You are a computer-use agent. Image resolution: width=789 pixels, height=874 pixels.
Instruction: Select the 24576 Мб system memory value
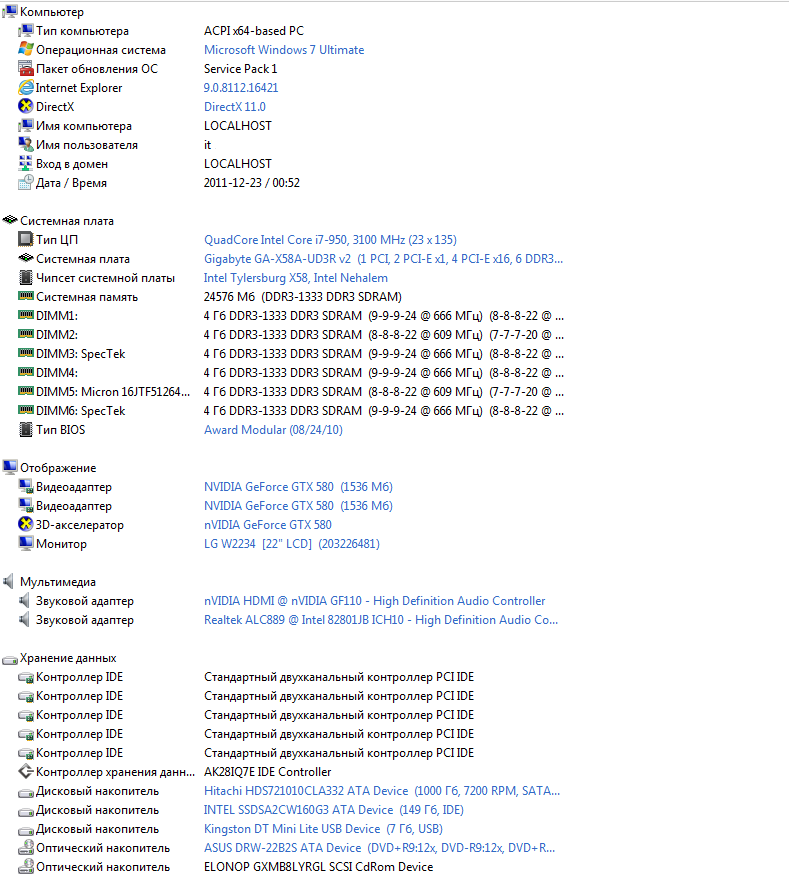(303, 297)
